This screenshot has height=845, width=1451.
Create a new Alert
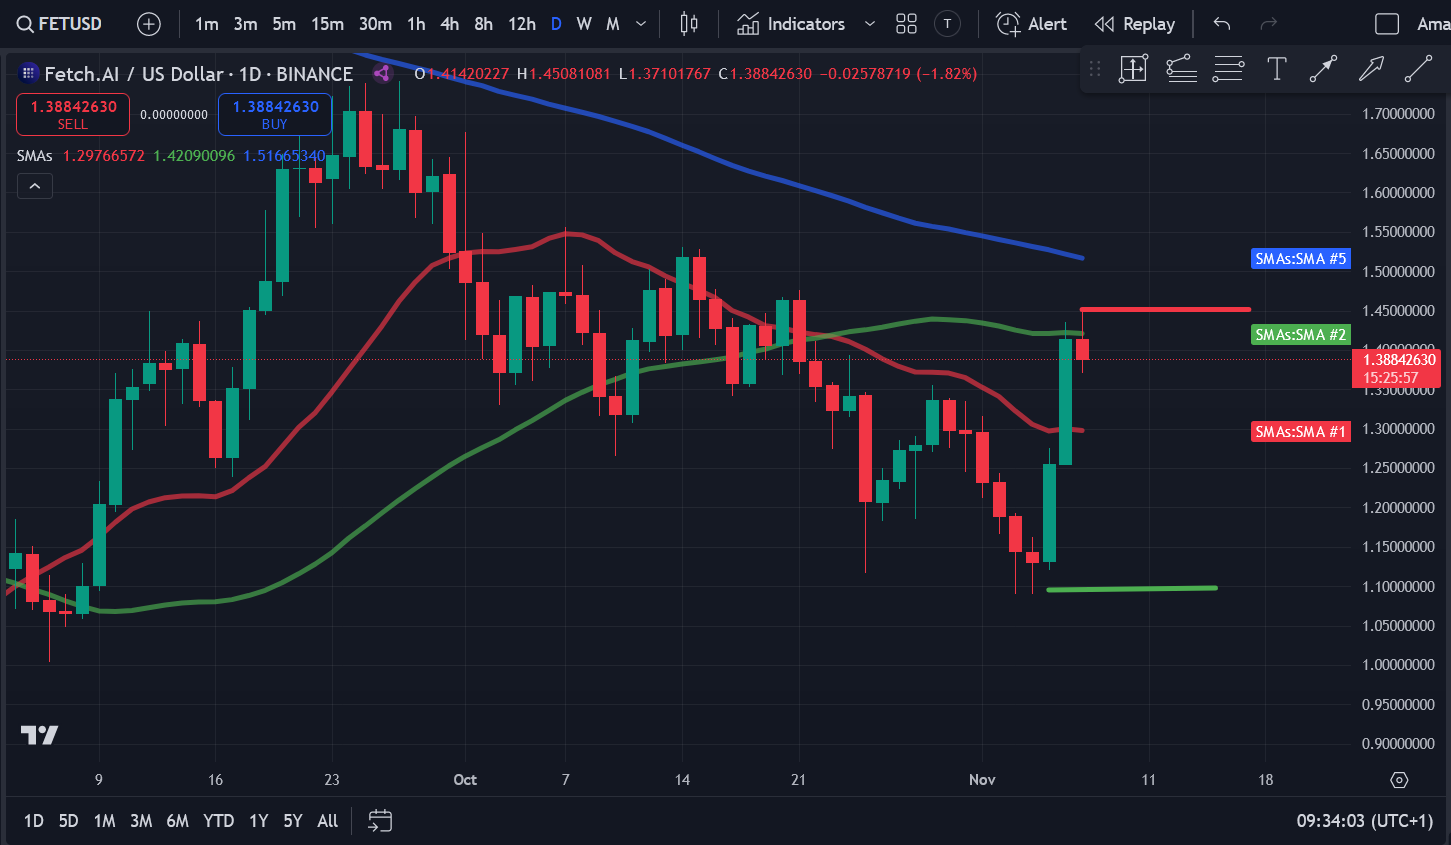[1032, 24]
